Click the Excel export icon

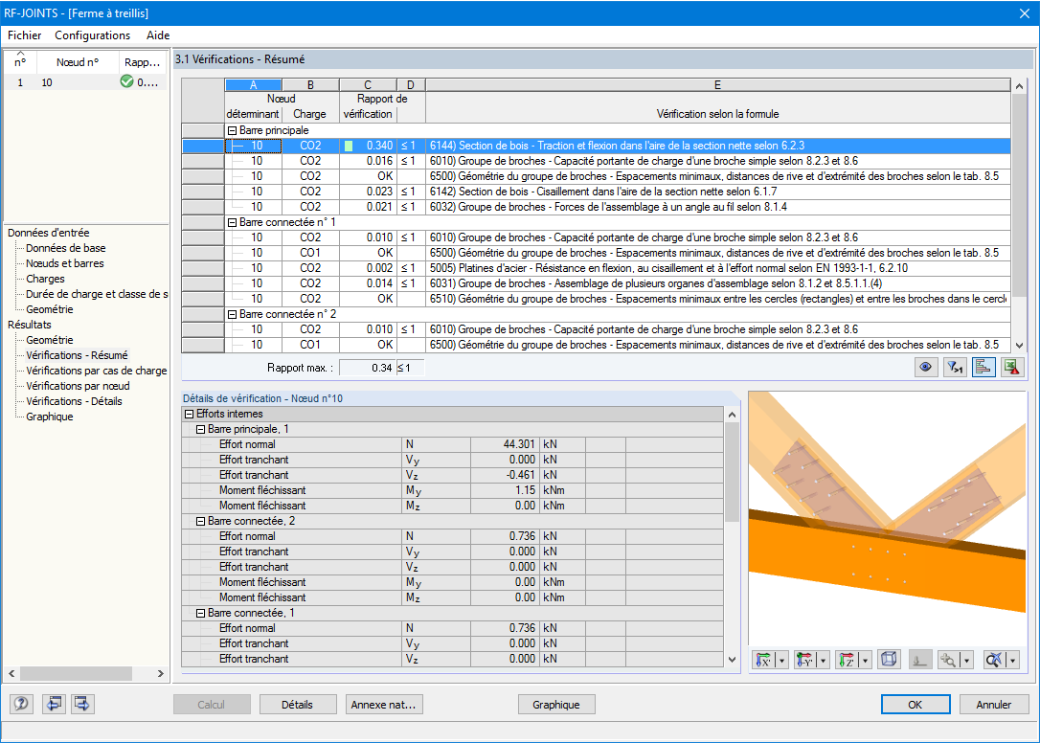click(x=1011, y=367)
